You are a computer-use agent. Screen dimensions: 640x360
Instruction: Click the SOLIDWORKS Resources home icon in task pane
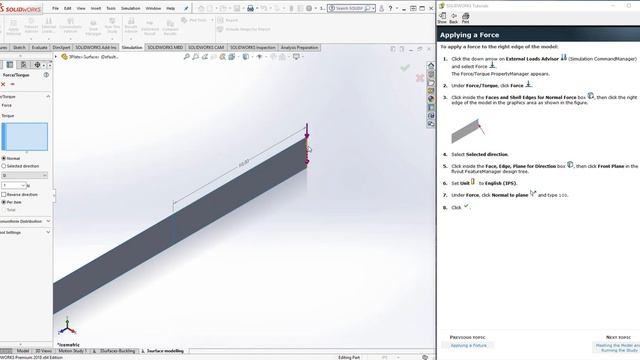(x=431, y=65)
